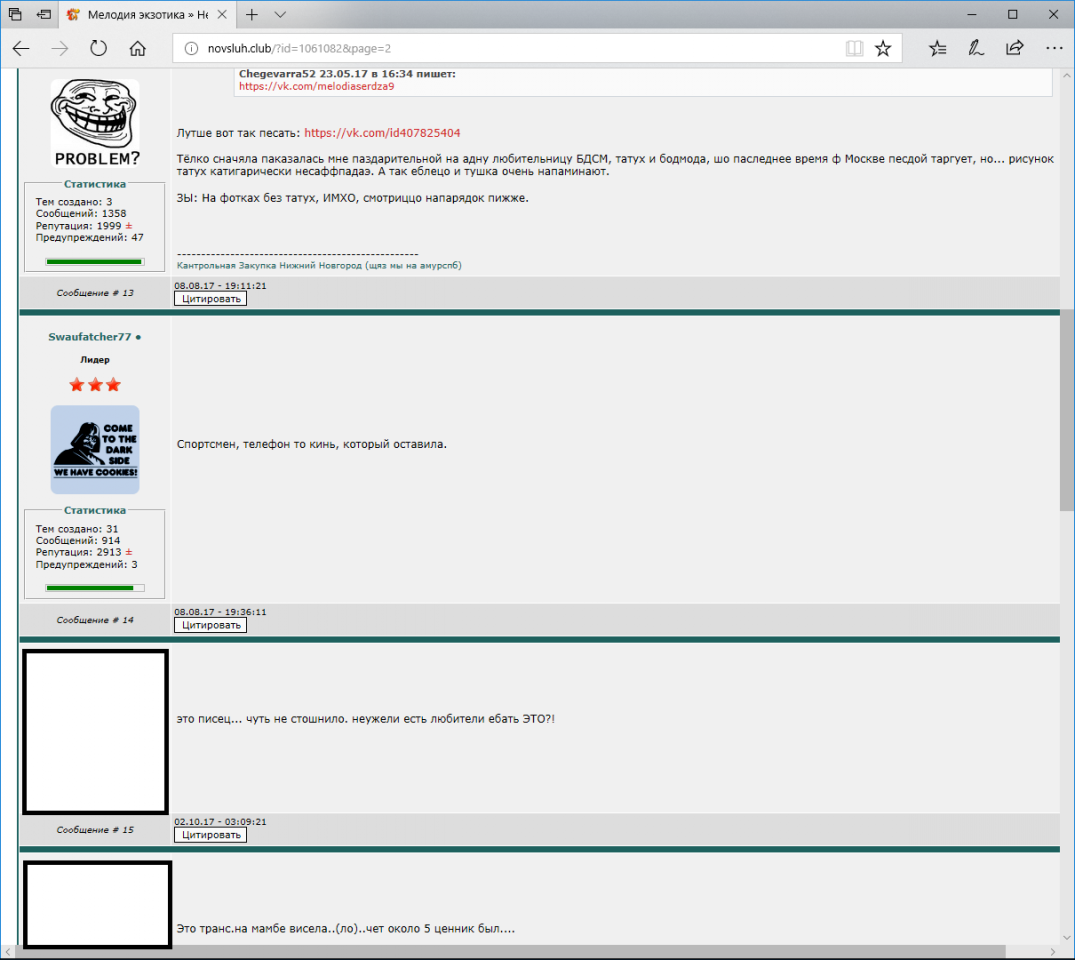Expand the tab previews chevron
The width and height of the screenshot is (1075, 960).
point(280,15)
